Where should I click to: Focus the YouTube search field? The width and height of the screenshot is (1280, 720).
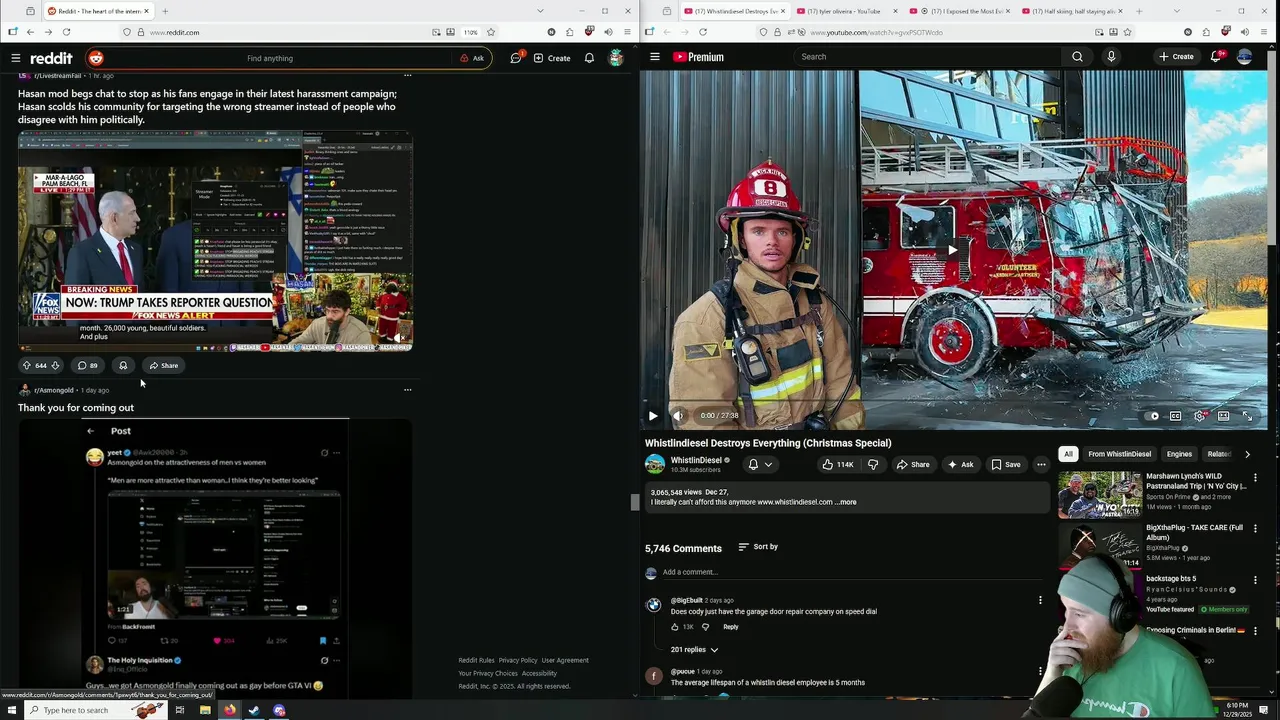(x=925, y=57)
